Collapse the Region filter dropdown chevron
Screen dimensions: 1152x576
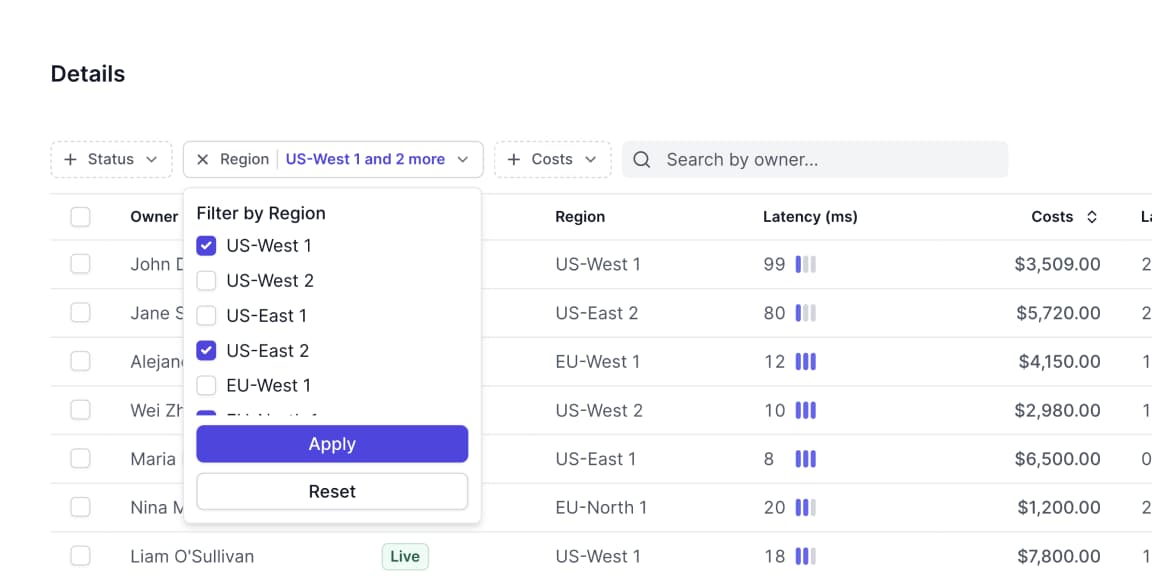point(463,160)
